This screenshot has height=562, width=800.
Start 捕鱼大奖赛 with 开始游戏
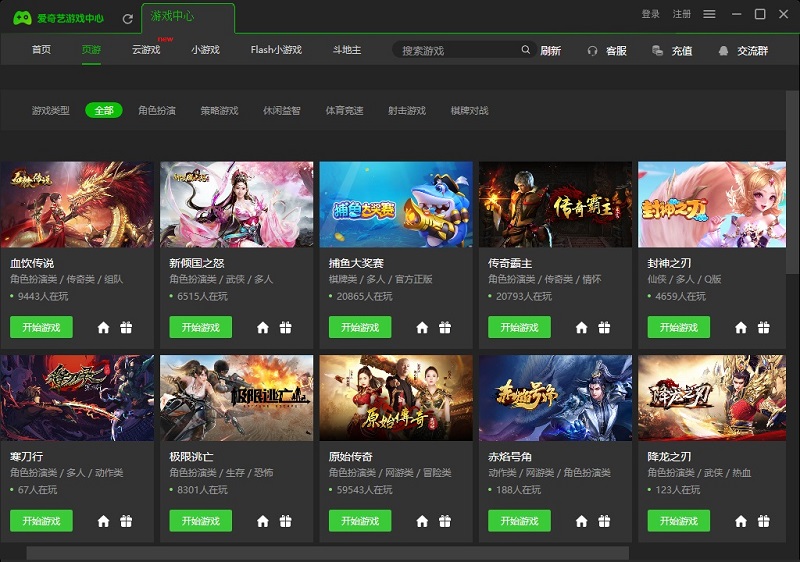(360, 327)
